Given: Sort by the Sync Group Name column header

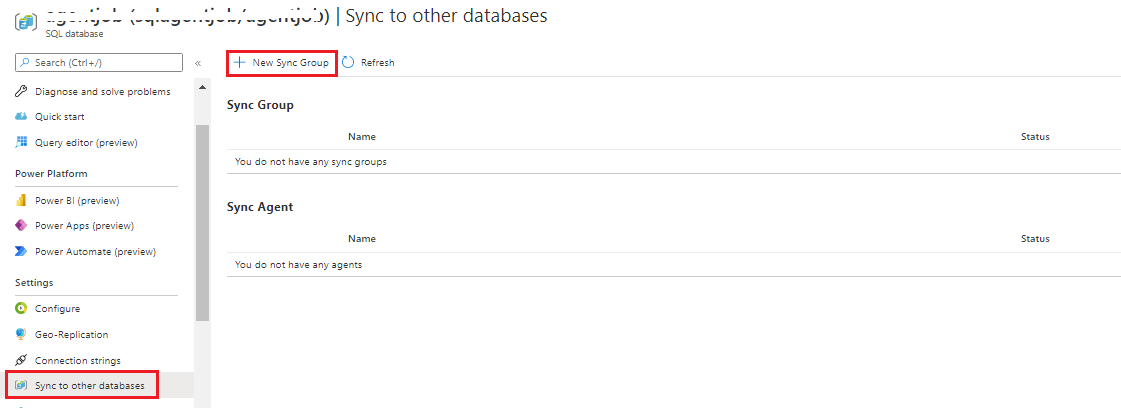Looking at the screenshot, I should point(362,137).
